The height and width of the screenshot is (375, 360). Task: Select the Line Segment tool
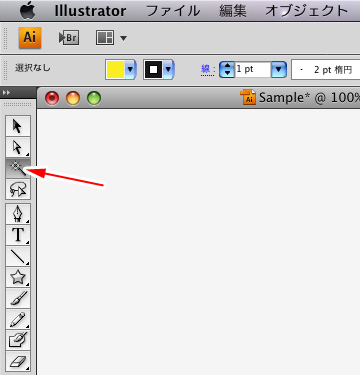[18, 256]
